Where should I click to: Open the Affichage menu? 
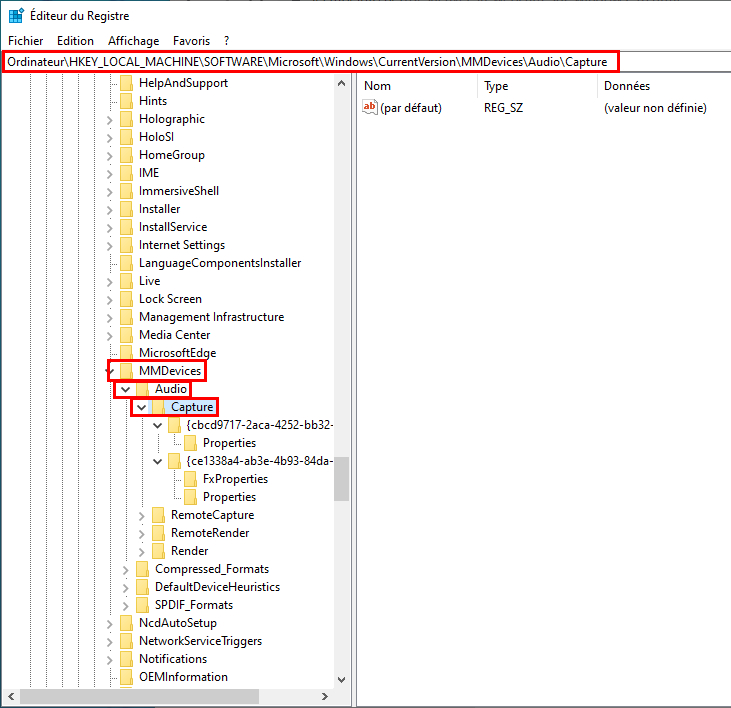coord(133,41)
